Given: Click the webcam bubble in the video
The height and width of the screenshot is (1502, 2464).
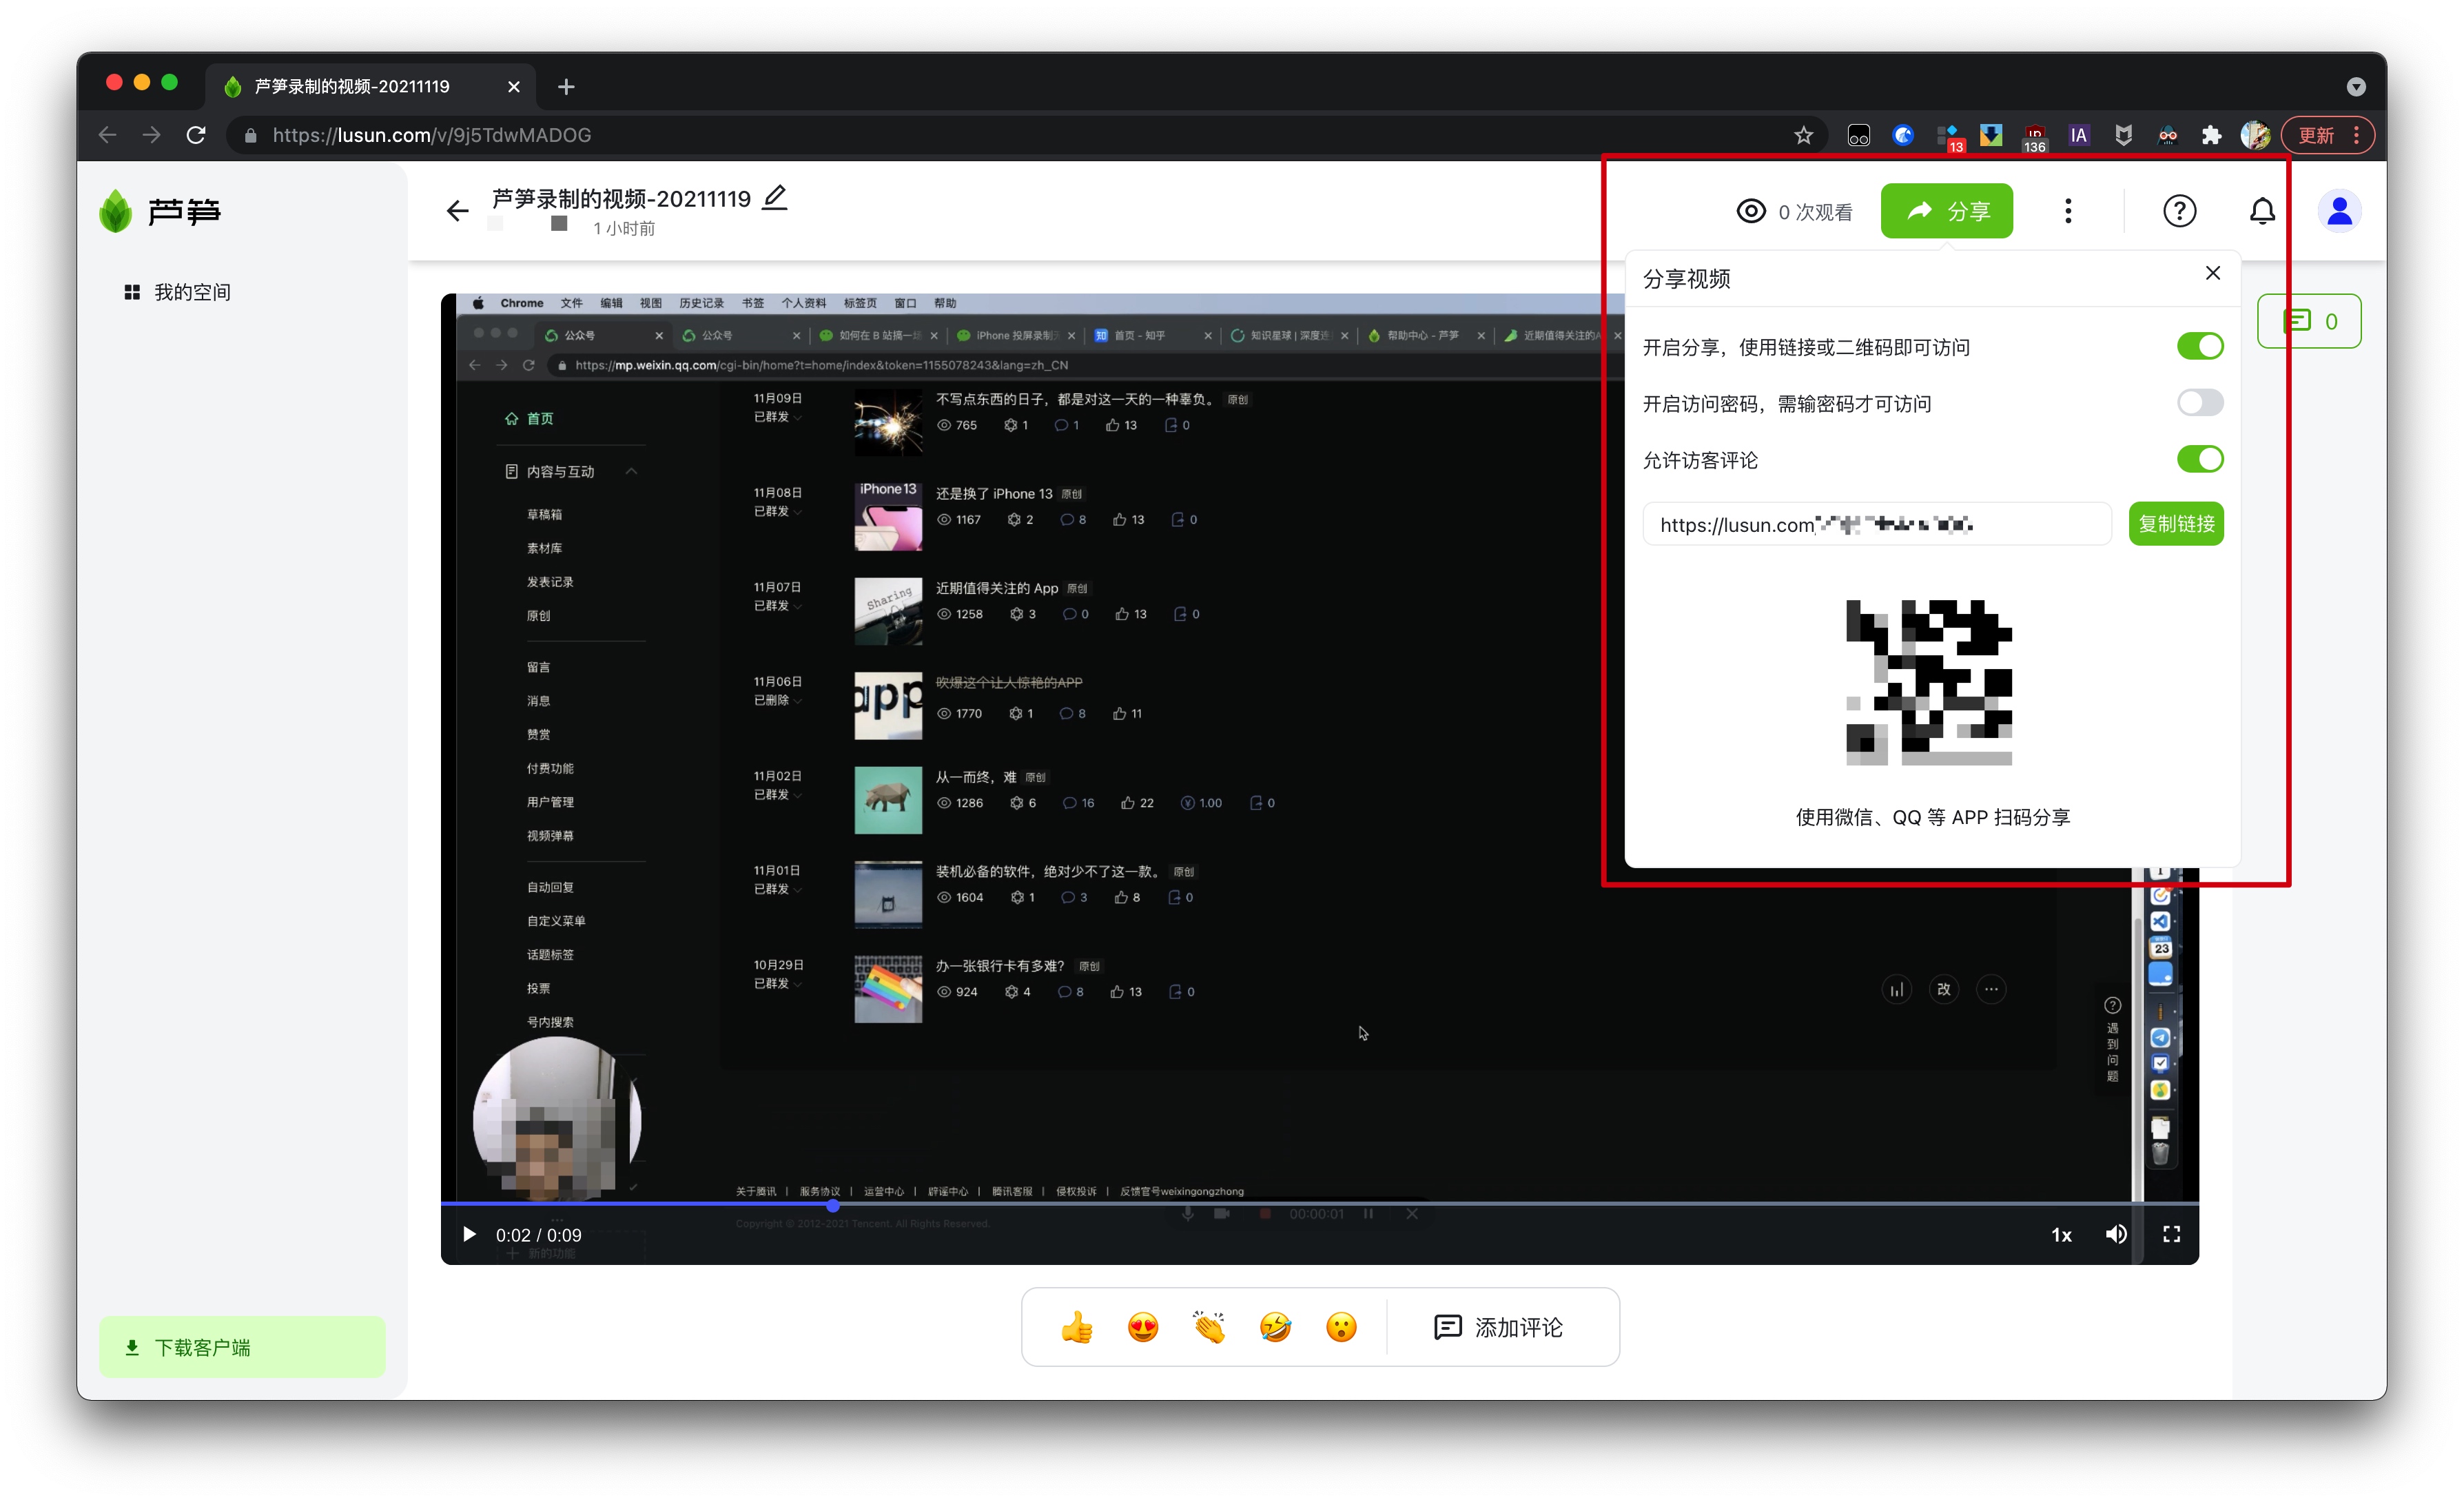Looking at the screenshot, I should click(x=557, y=1120).
